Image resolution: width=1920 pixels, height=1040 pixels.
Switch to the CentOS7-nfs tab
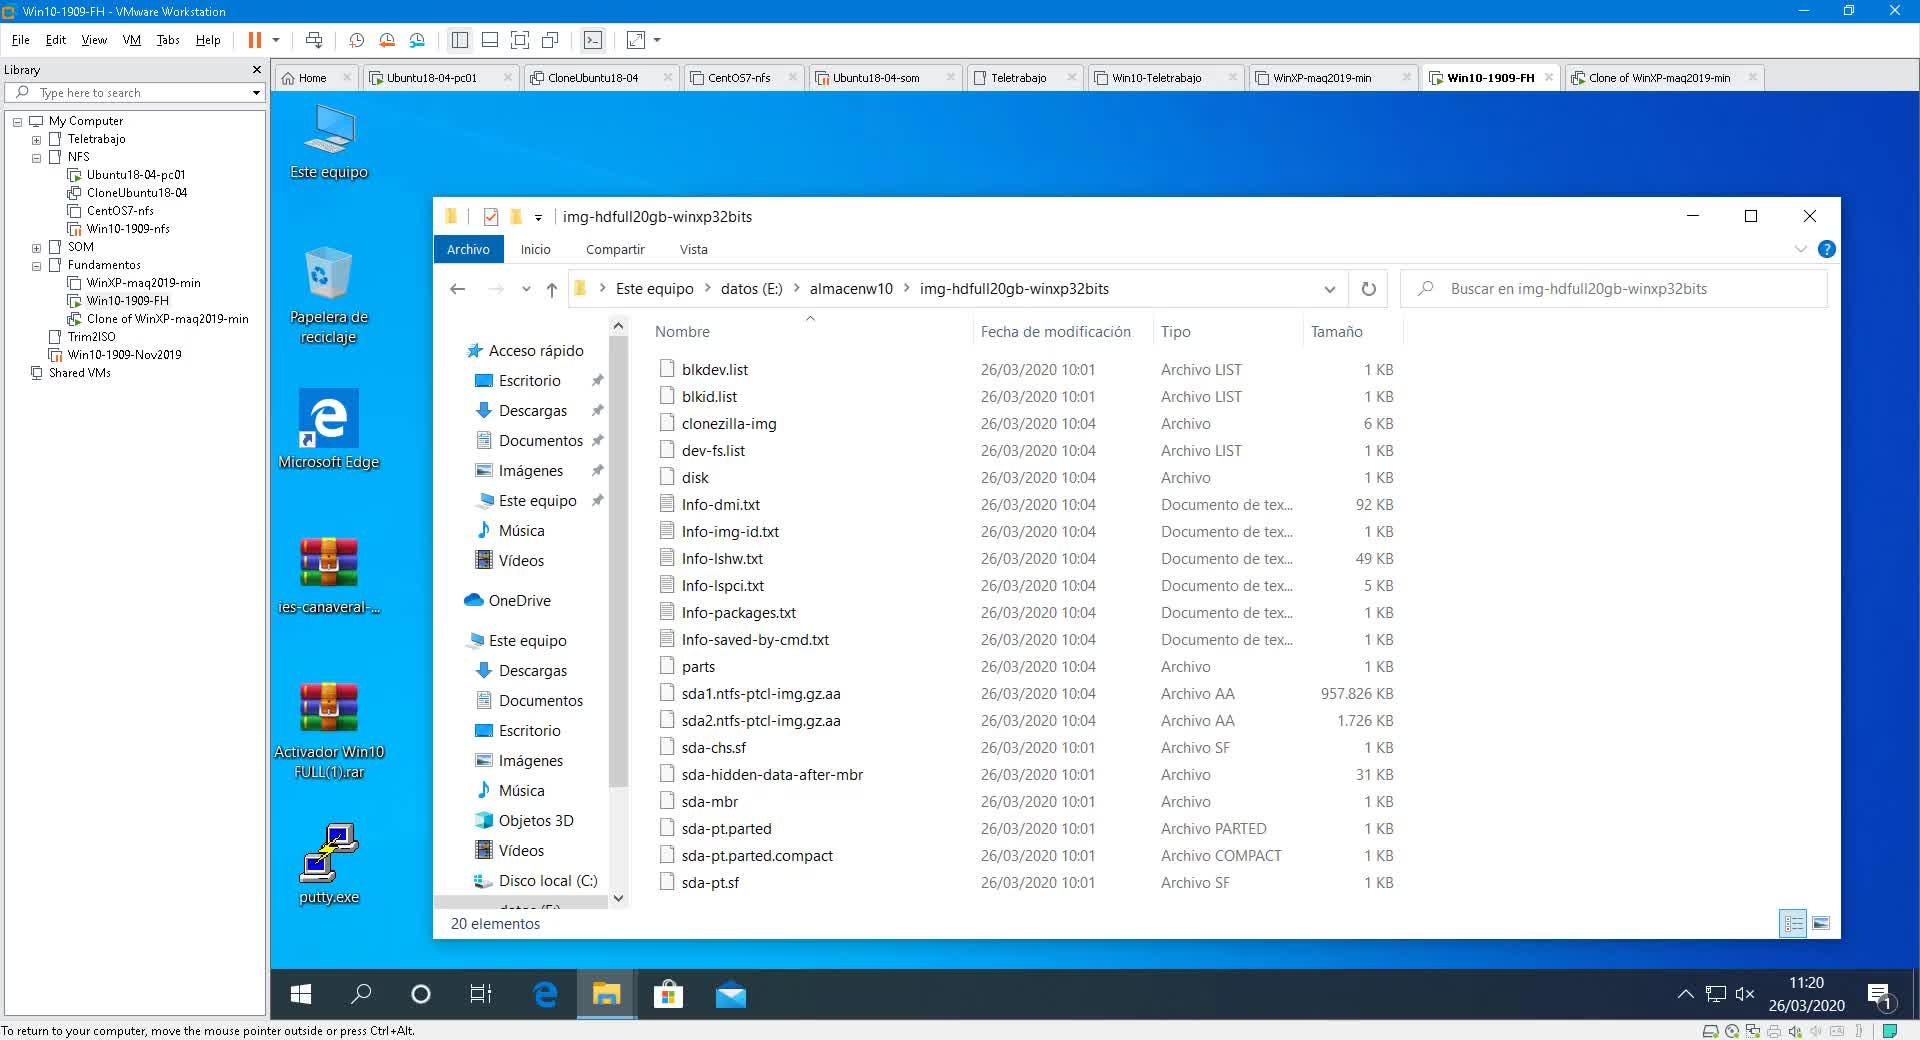[x=738, y=78]
